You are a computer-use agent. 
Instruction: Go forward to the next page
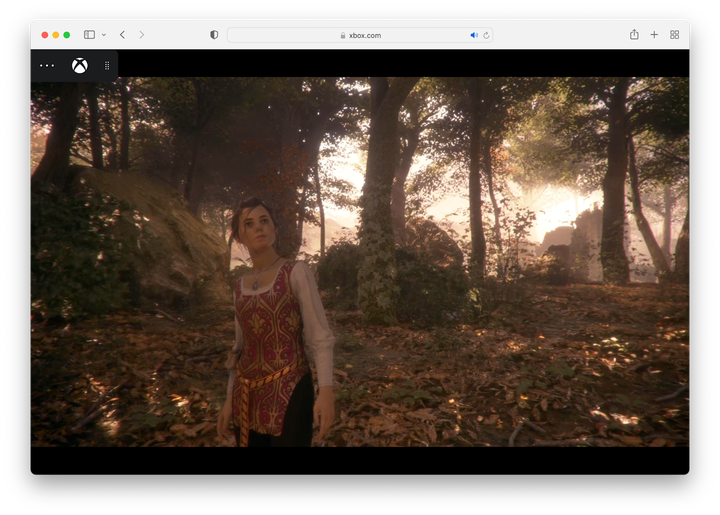pyautogui.click(x=141, y=35)
